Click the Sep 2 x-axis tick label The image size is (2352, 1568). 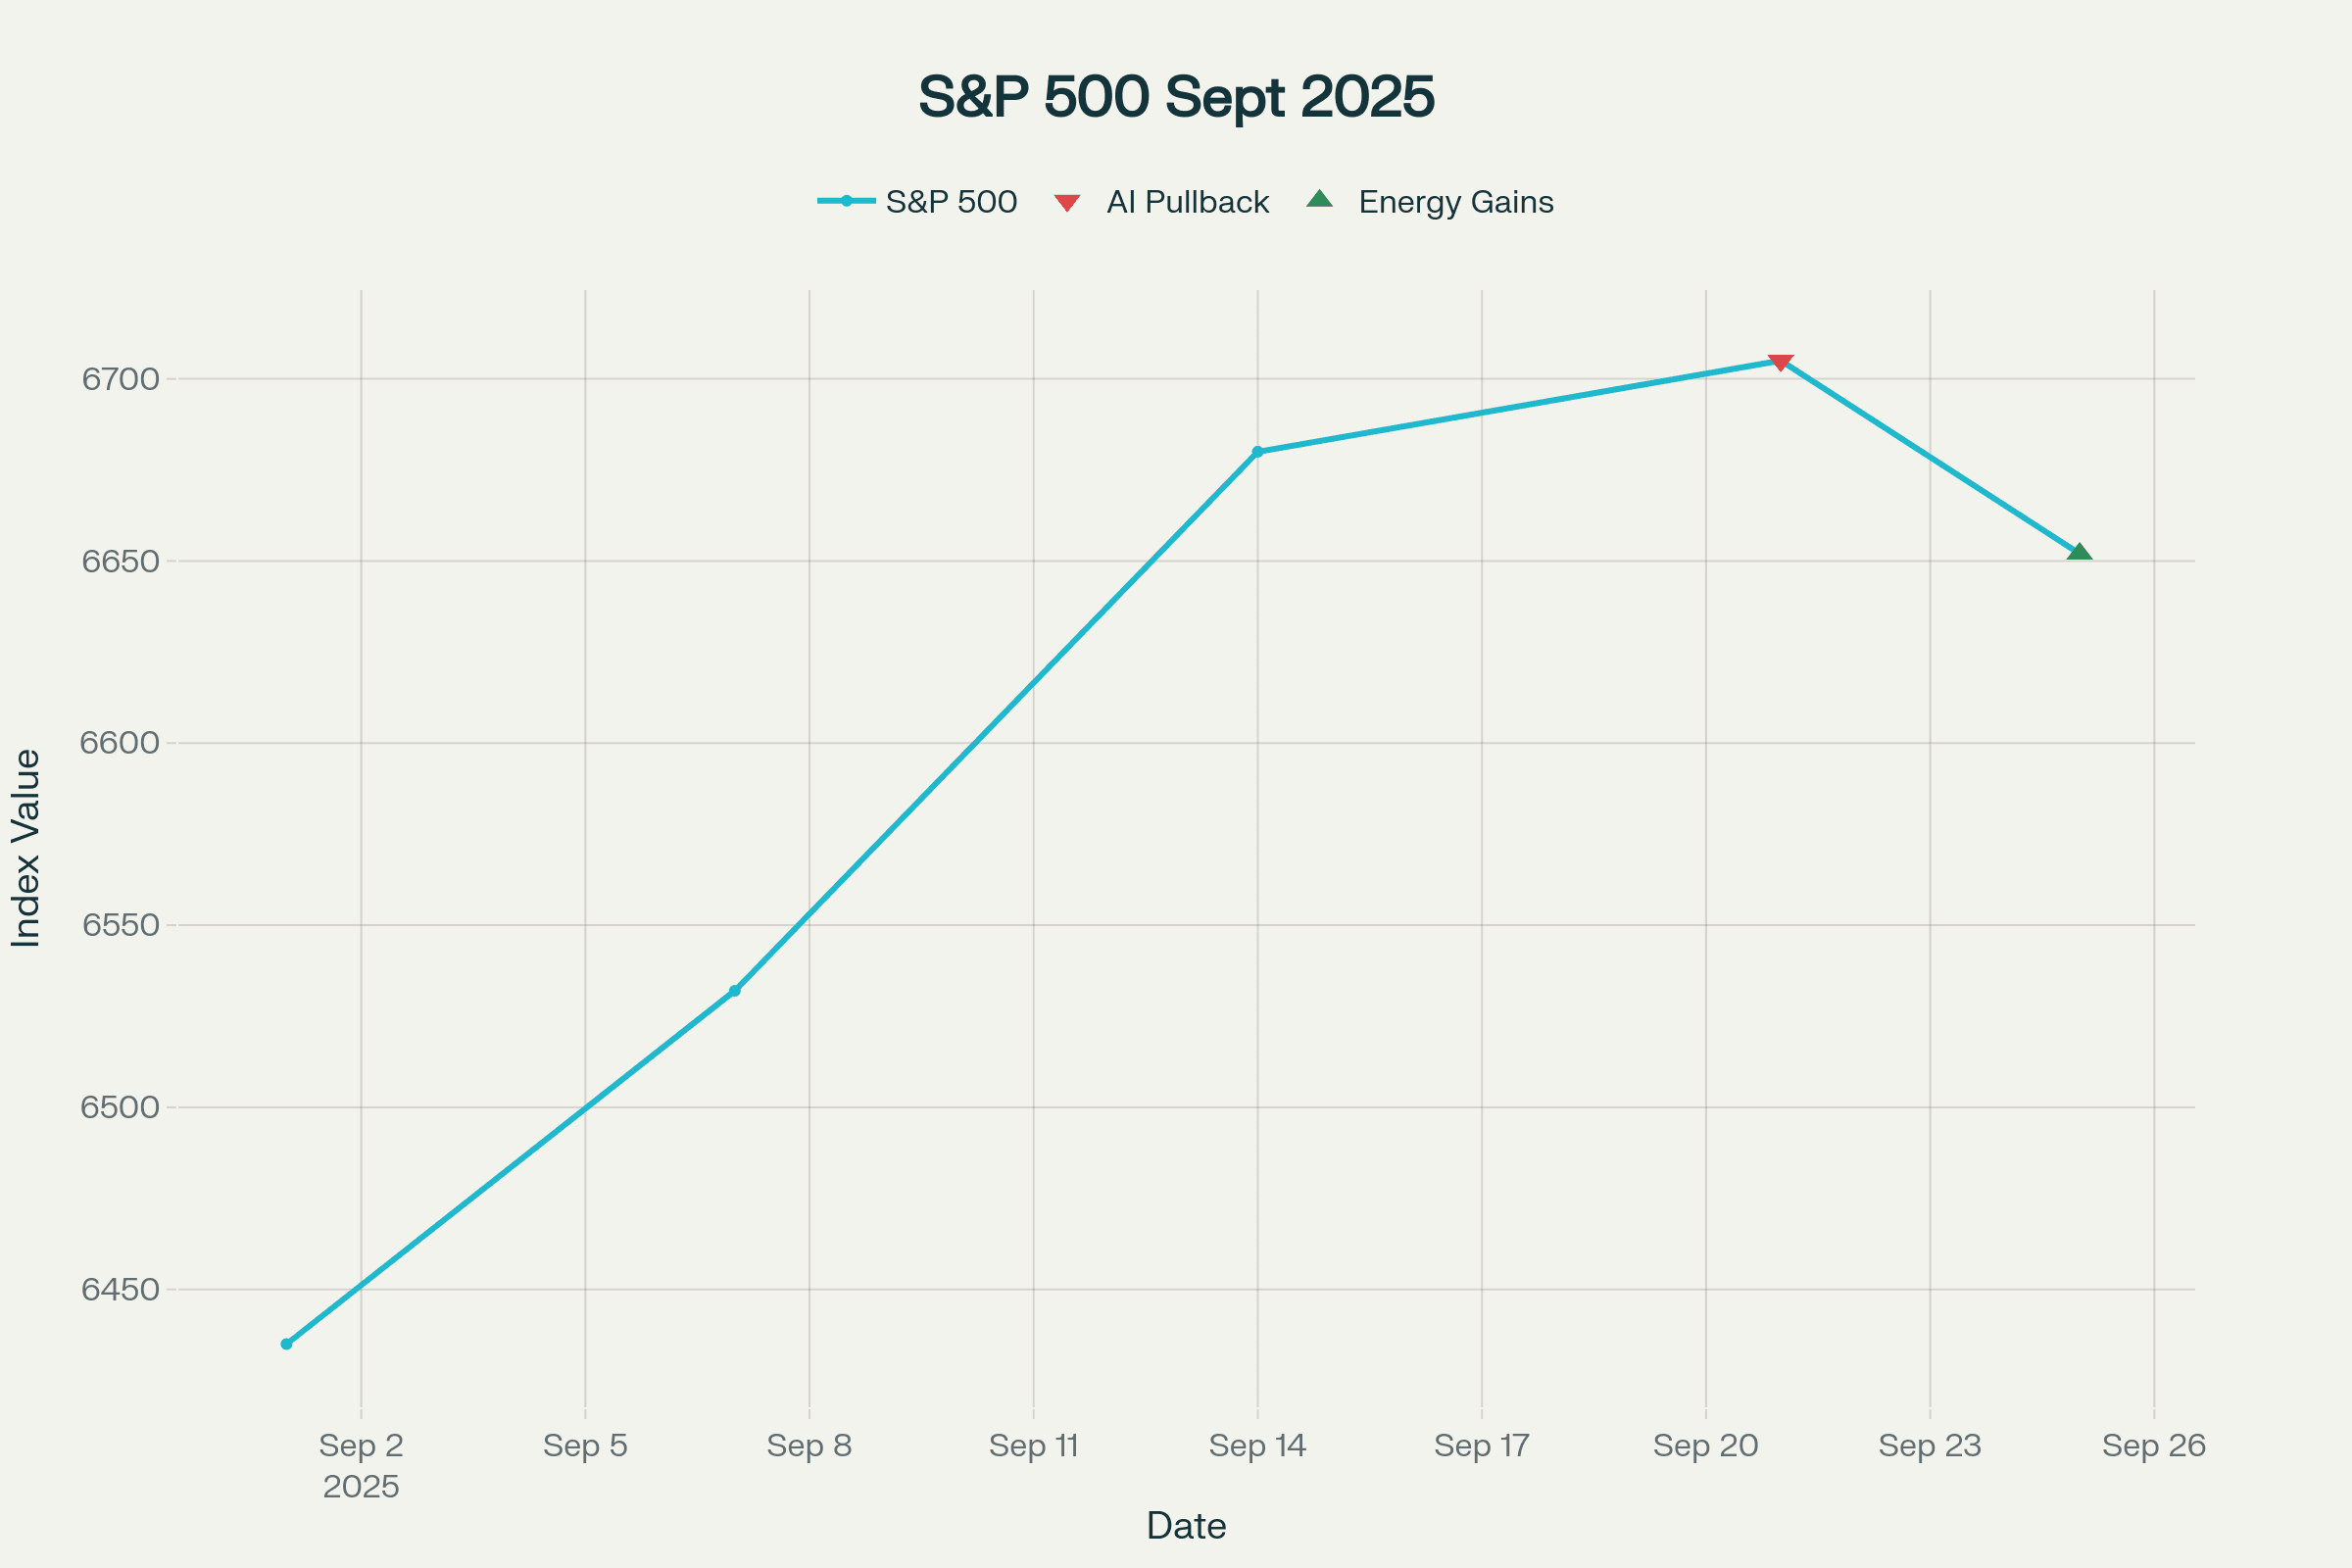coord(361,1446)
